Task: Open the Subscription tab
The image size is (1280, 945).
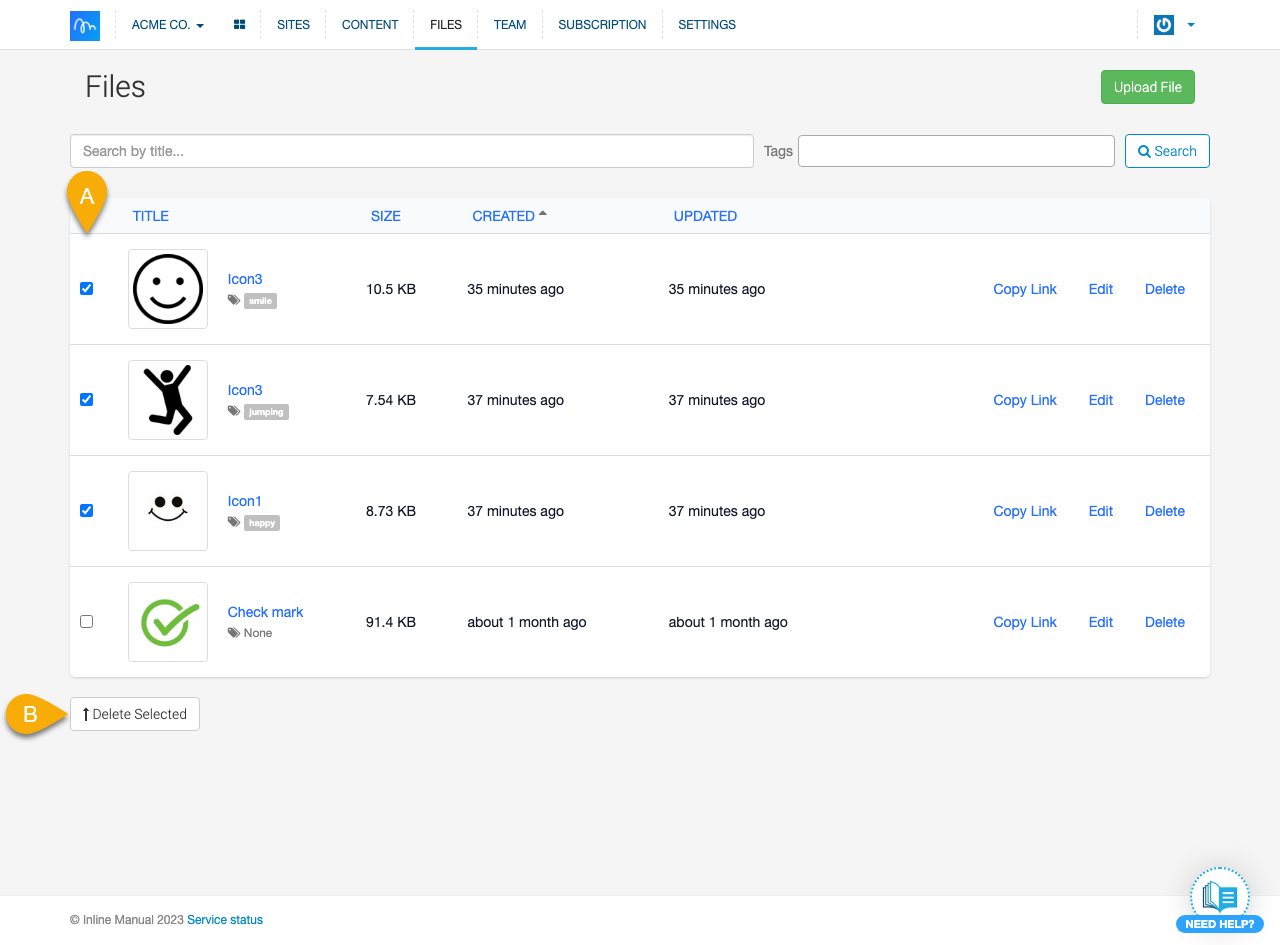Action: click(x=602, y=25)
